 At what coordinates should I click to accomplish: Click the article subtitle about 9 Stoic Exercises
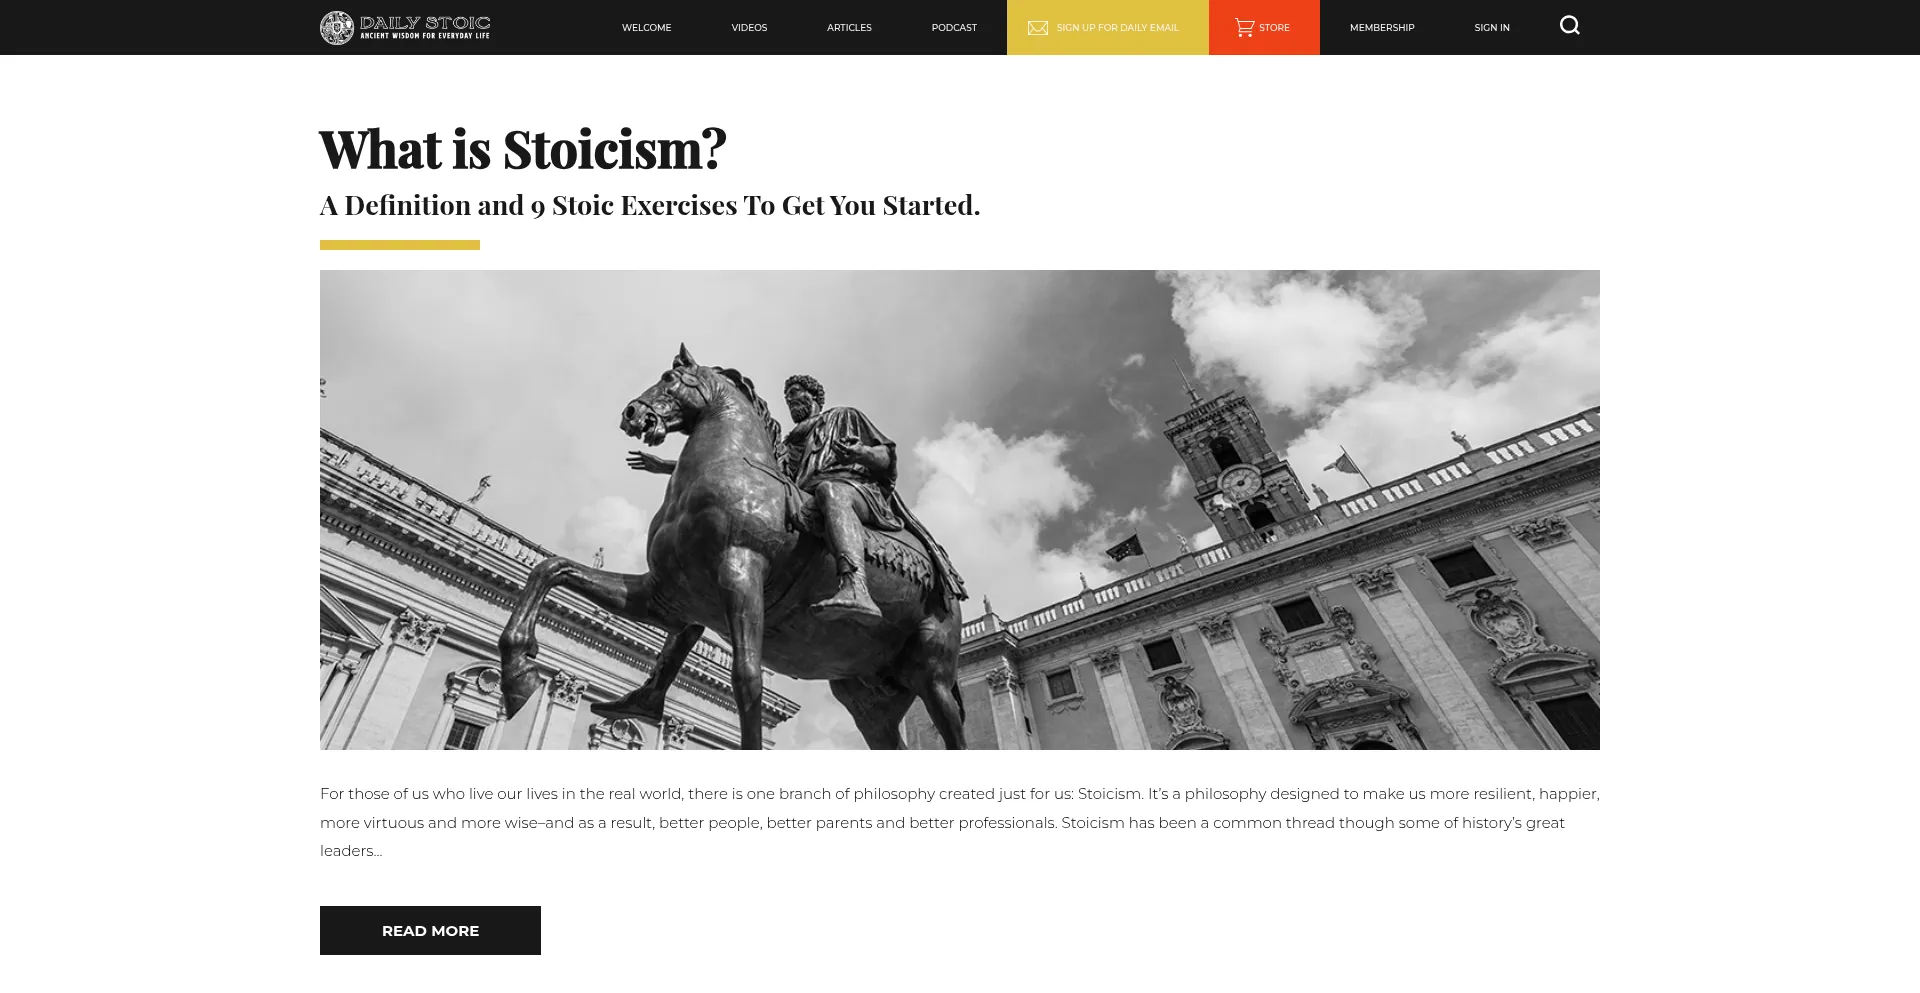click(x=650, y=205)
